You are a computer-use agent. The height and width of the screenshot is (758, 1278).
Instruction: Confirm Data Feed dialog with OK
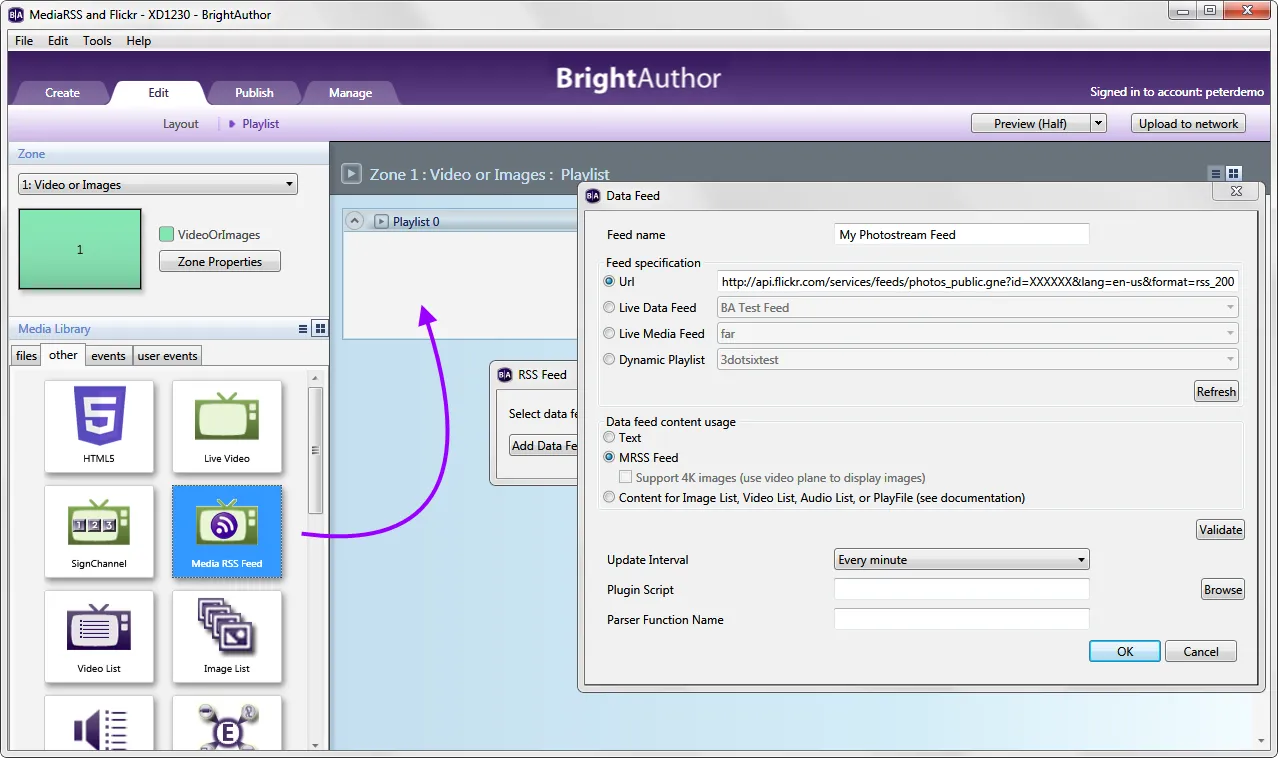click(x=1125, y=652)
